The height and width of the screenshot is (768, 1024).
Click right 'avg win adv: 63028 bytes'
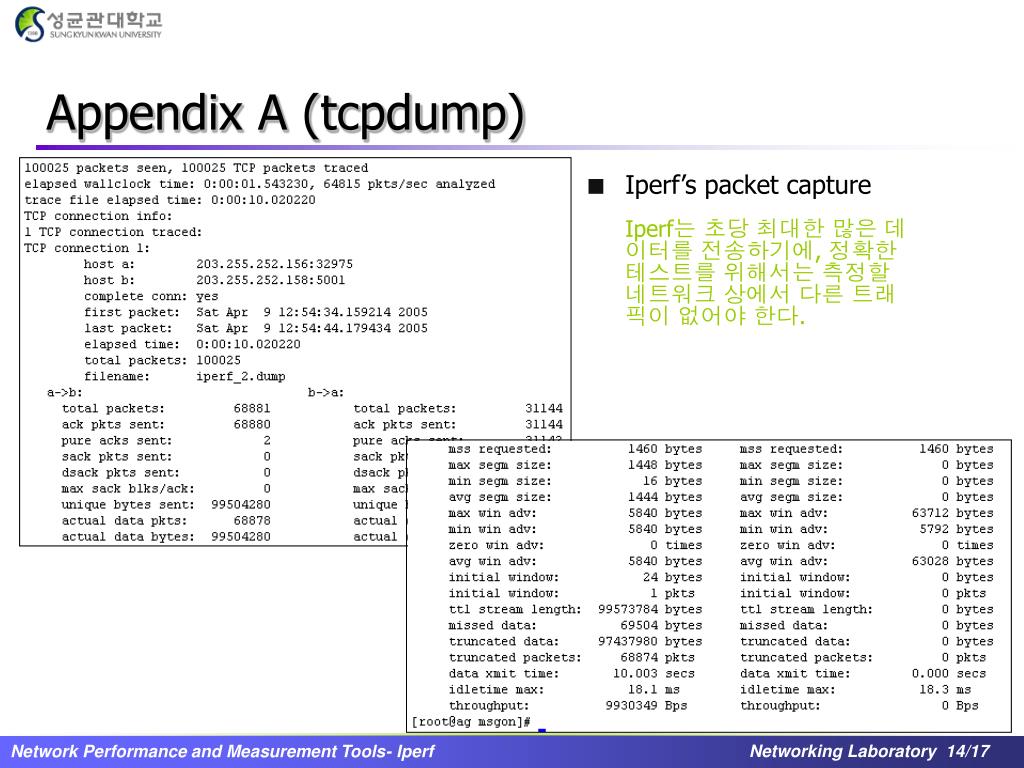pos(867,561)
